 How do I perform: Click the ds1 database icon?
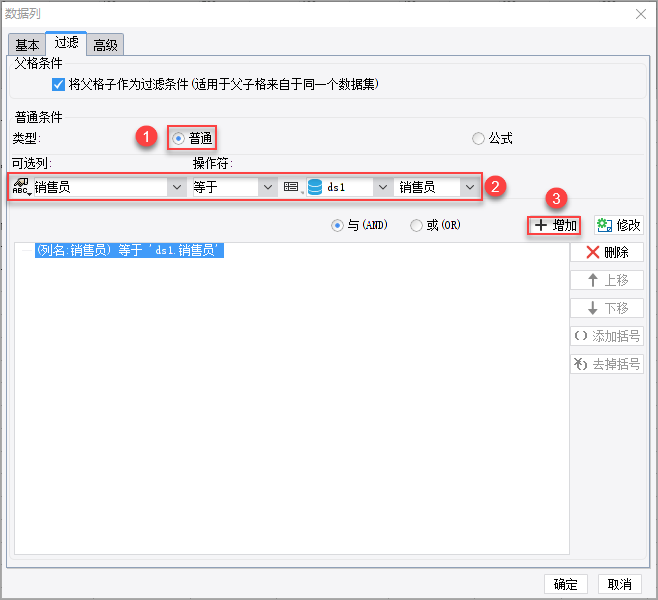(x=315, y=187)
